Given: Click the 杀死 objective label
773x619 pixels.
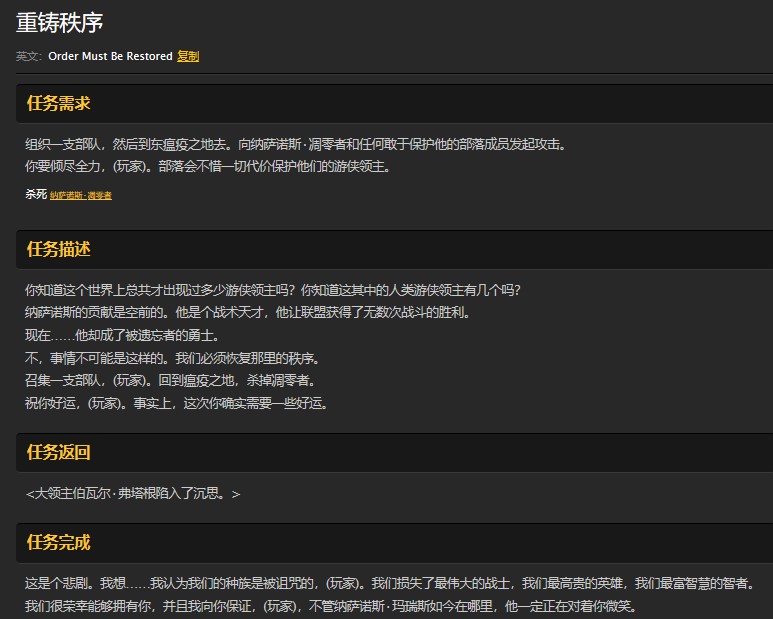Looking at the screenshot, I should pos(36,194).
